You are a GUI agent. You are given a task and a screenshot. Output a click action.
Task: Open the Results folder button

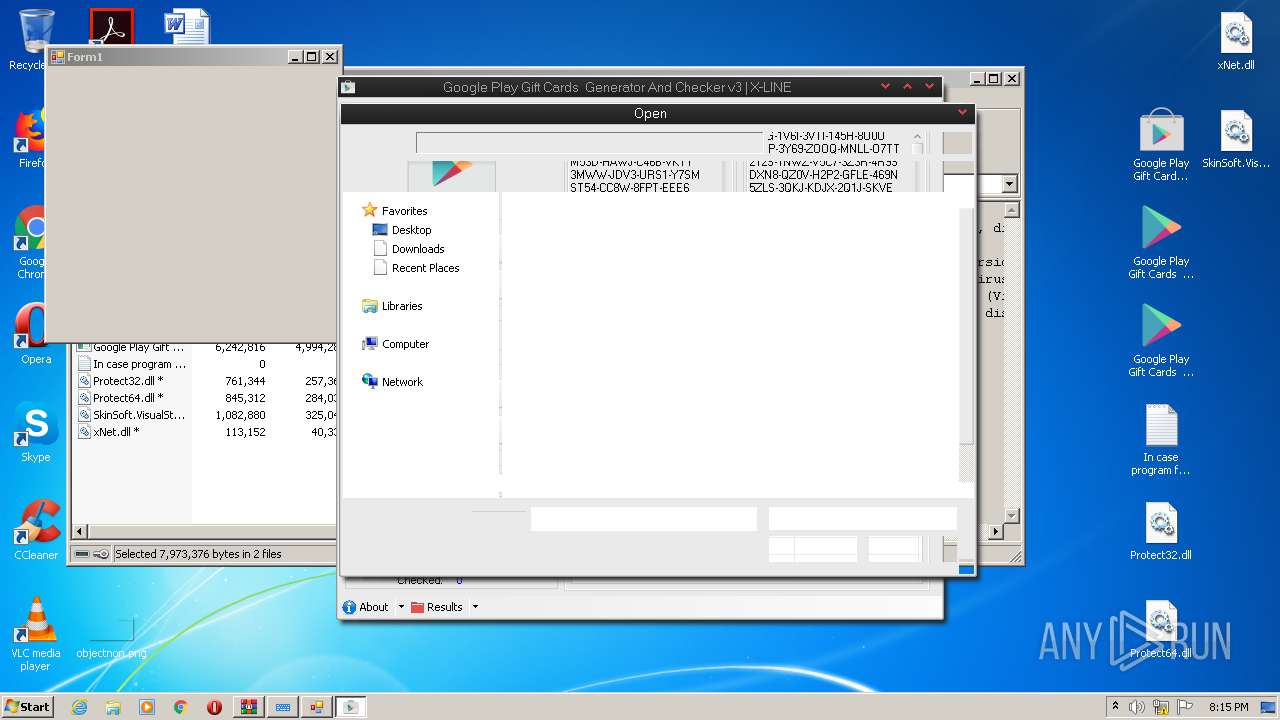pyautogui.click(x=437, y=607)
